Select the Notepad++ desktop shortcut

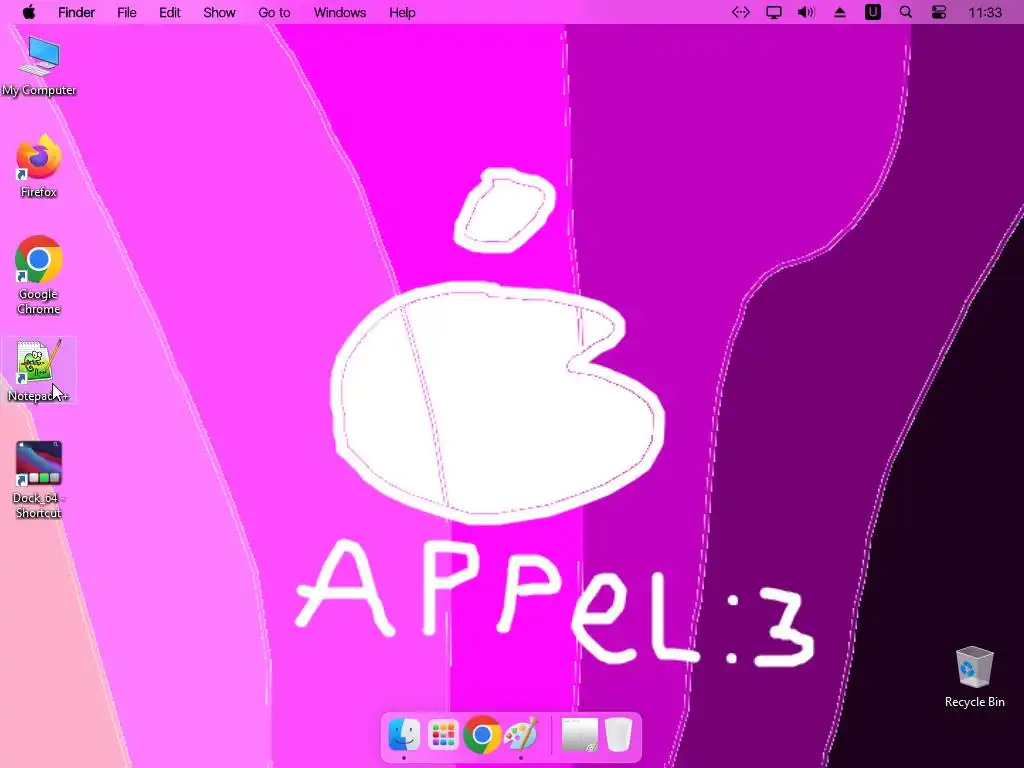click(39, 370)
